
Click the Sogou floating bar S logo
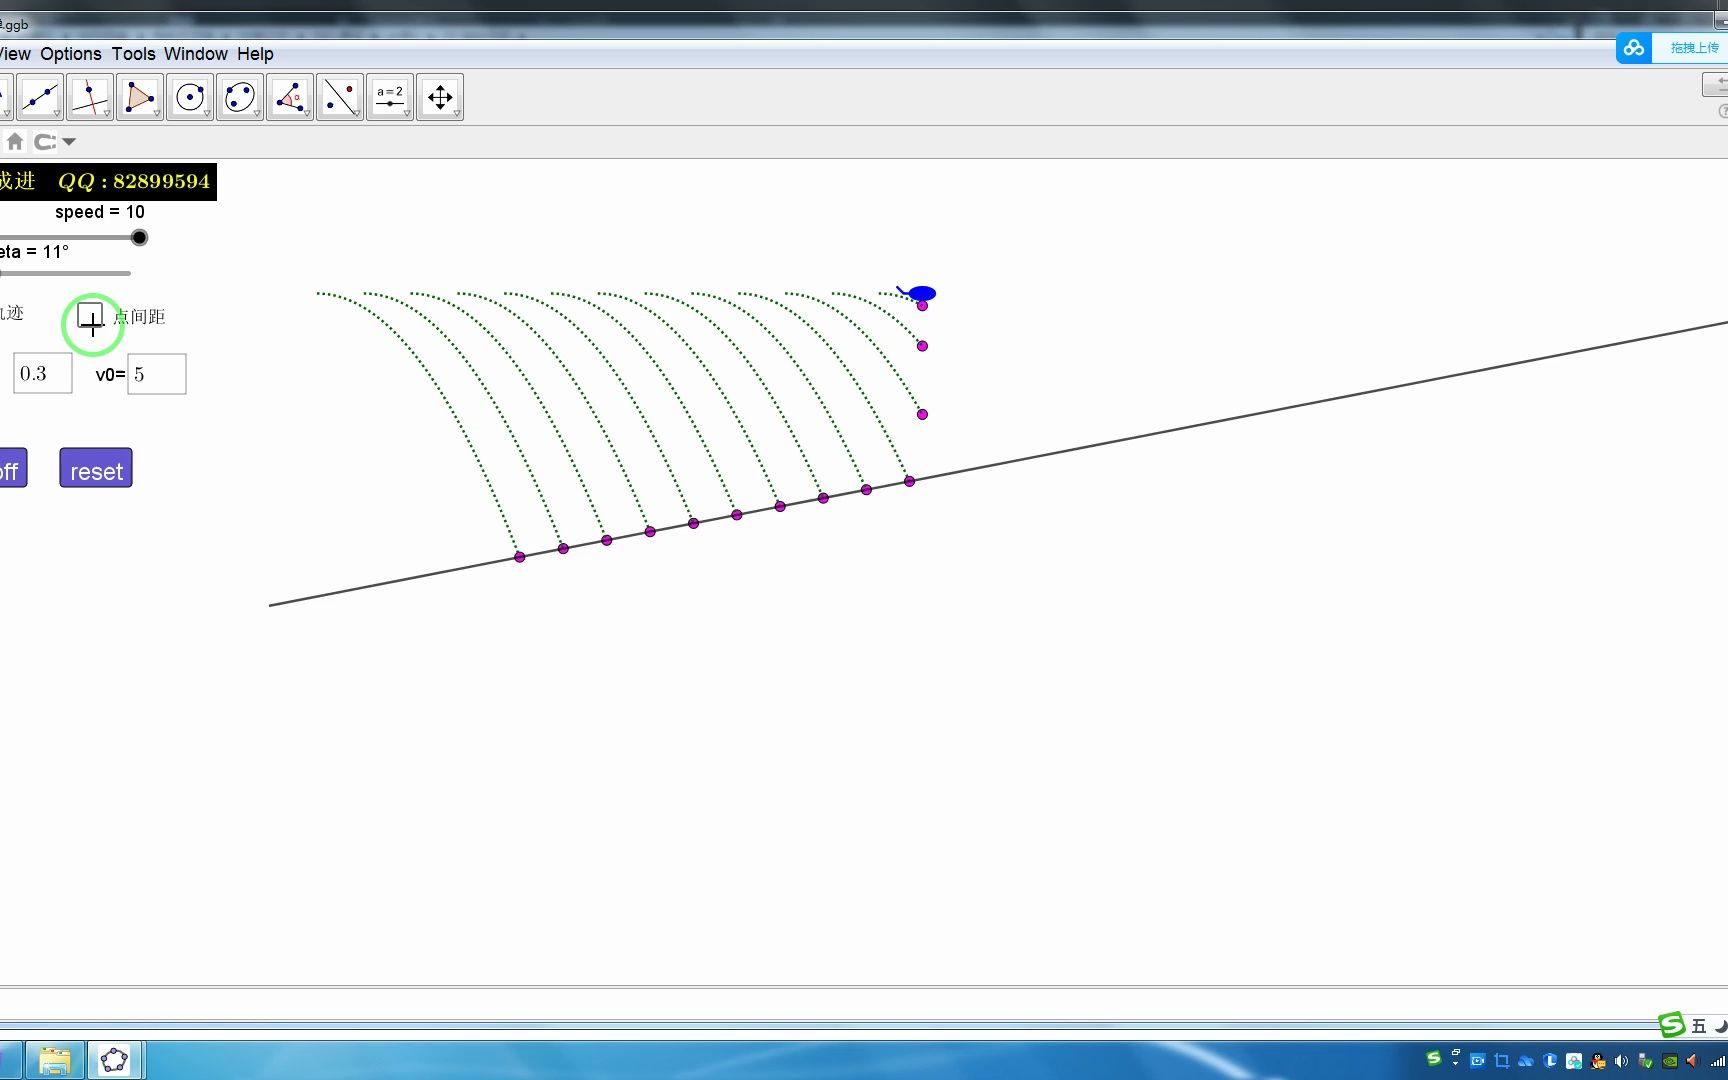tap(1672, 1025)
